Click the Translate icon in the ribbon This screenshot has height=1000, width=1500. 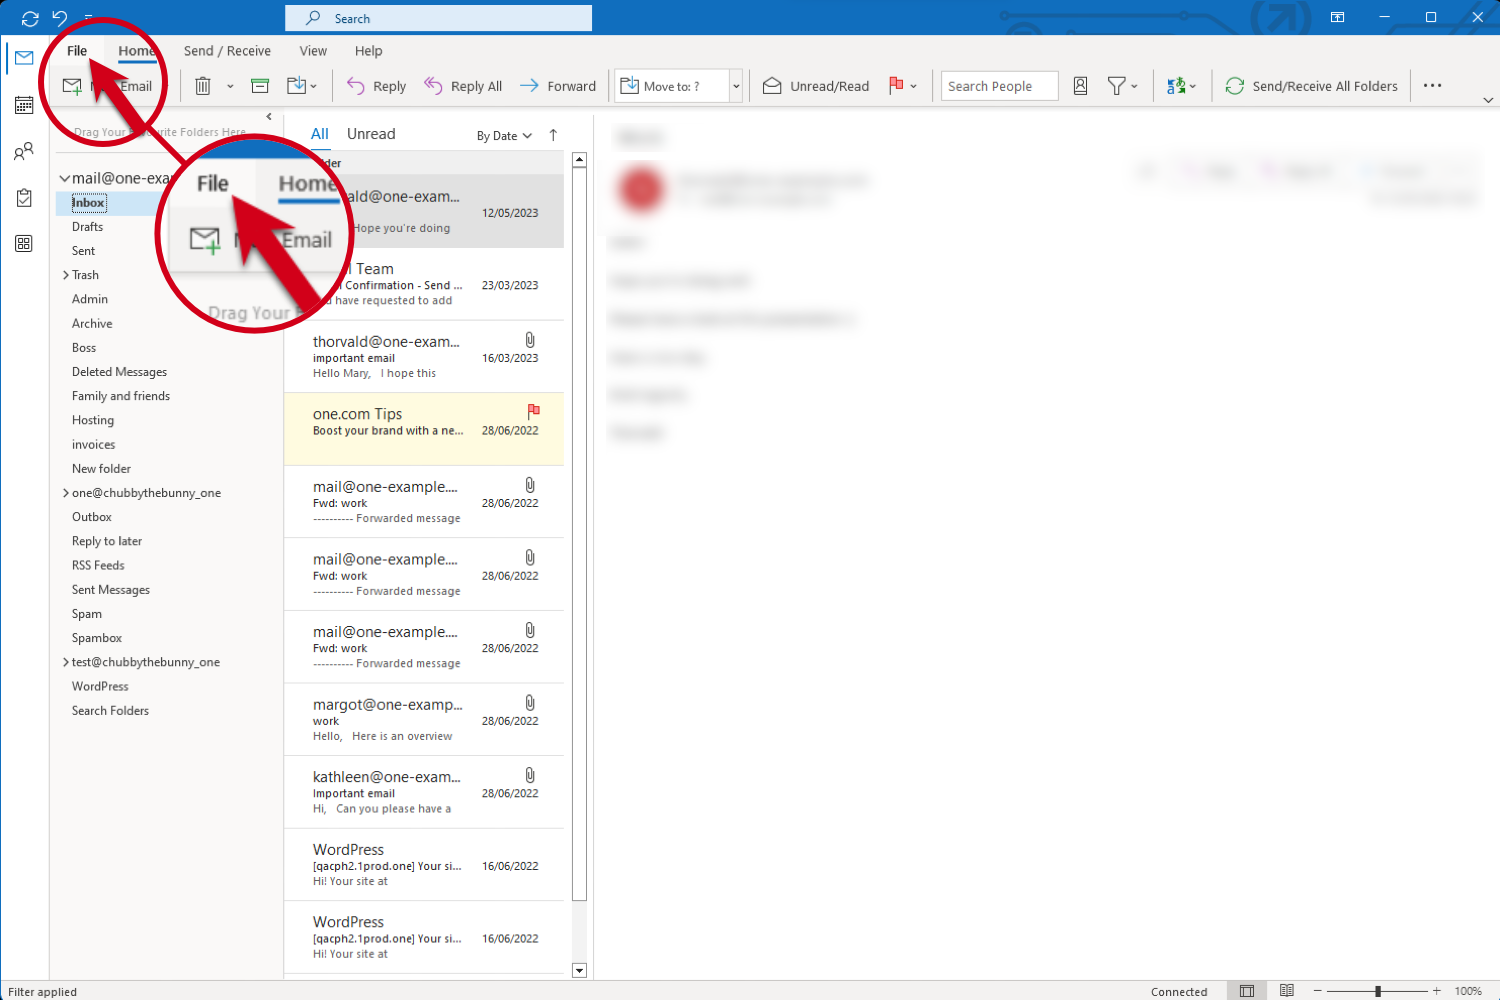(x=1176, y=86)
